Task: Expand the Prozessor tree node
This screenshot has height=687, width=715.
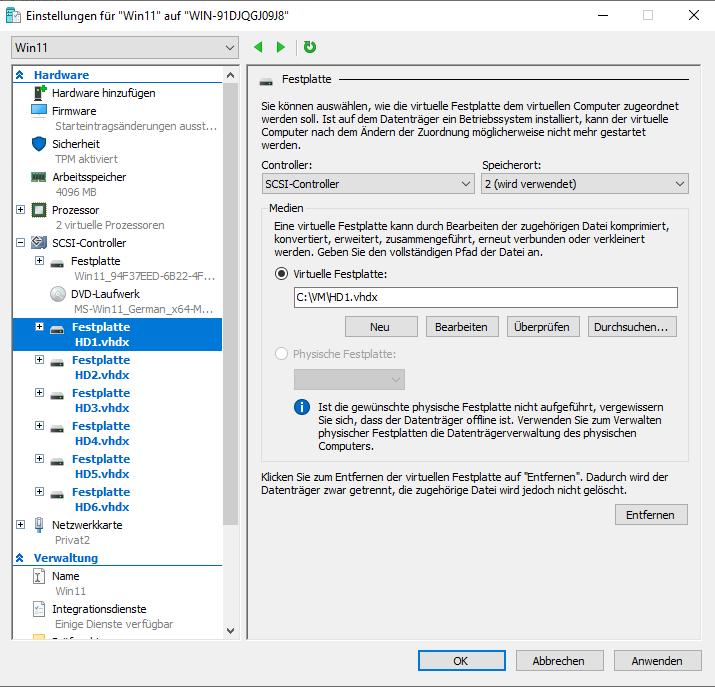Action: (21, 210)
